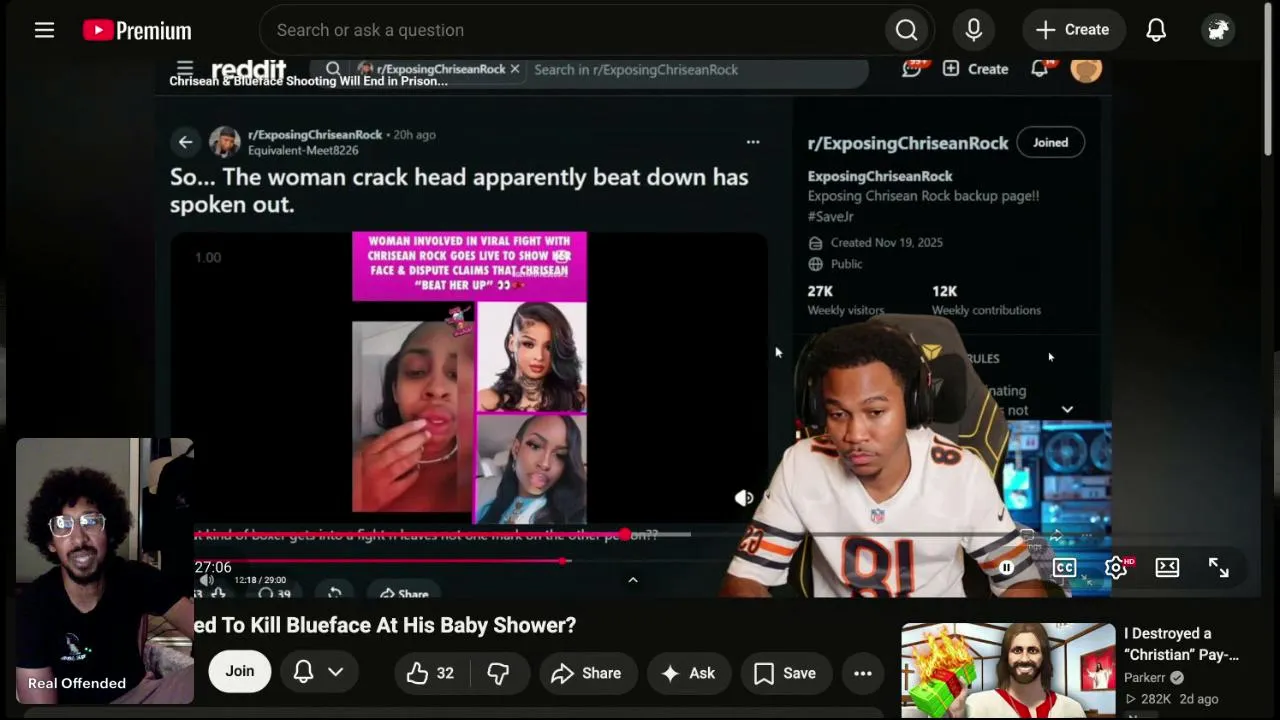Click Reddit's Create post button
The width and height of the screenshot is (1280, 720).
[975, 69]
